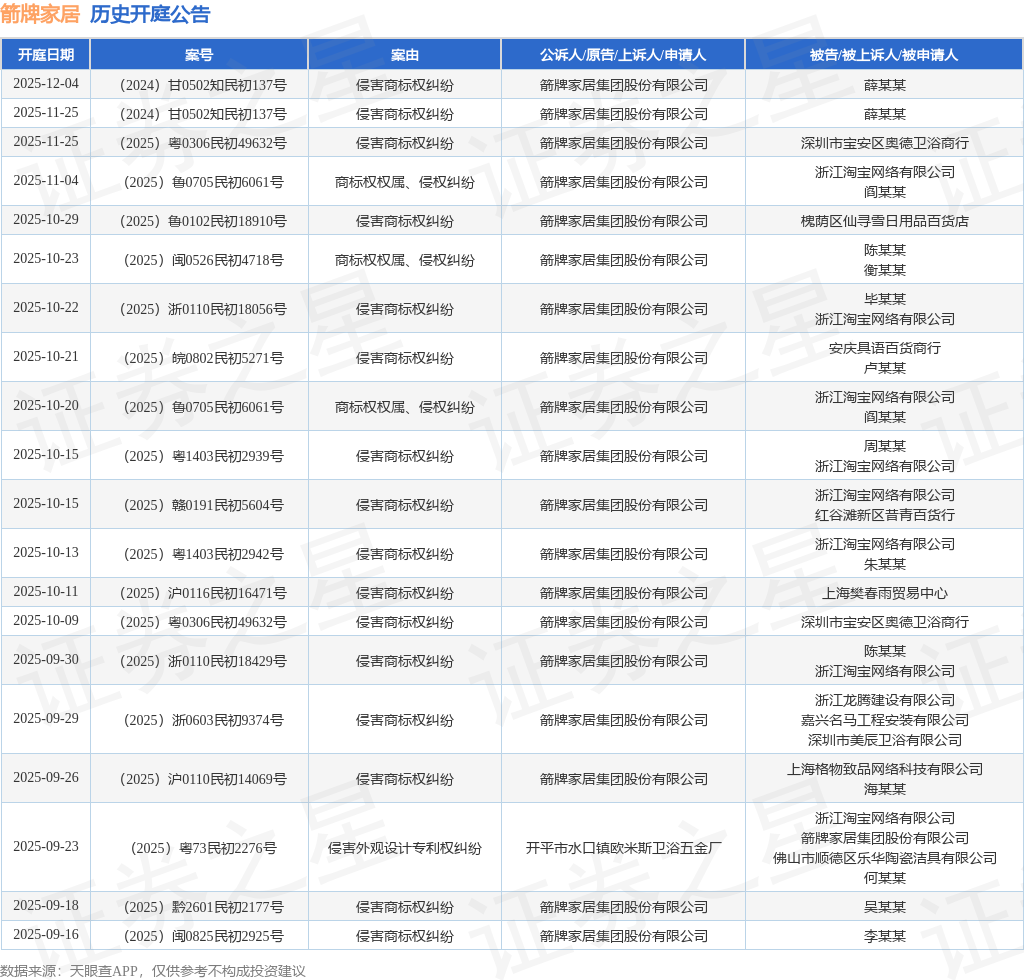Click defendant 何某某

click(x=885, y=878)
